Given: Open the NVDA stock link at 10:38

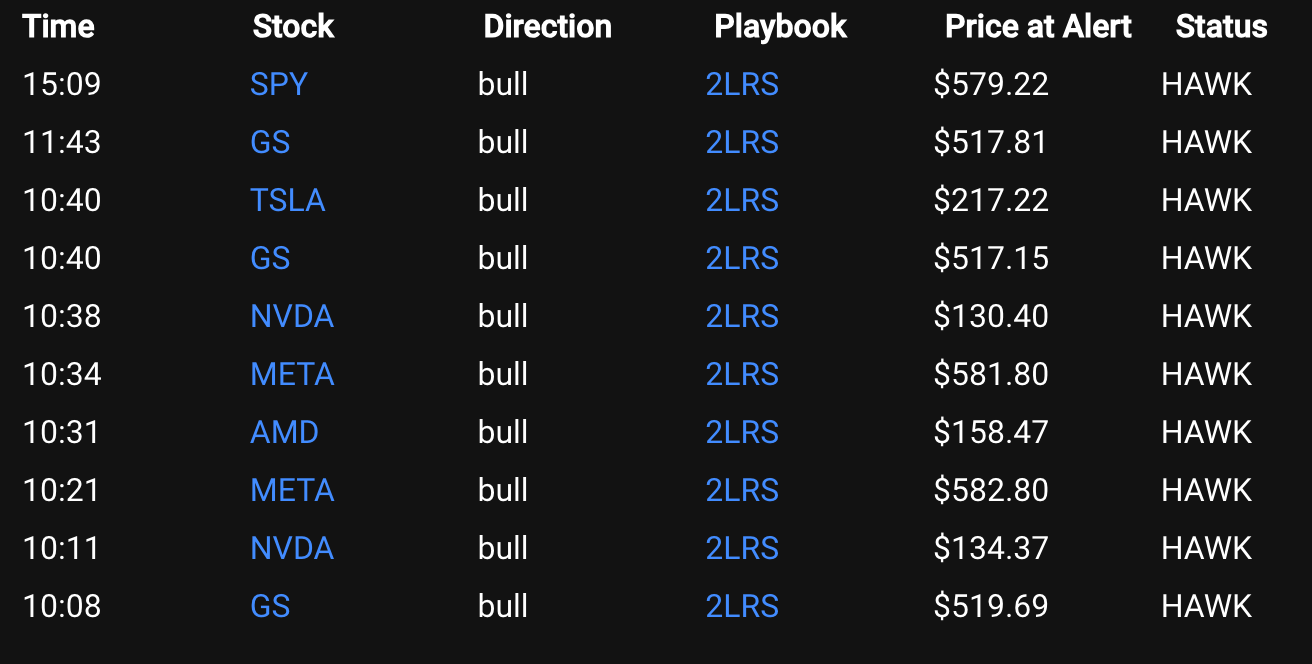Looking at the screenshot, I should [x=292, y=316].
